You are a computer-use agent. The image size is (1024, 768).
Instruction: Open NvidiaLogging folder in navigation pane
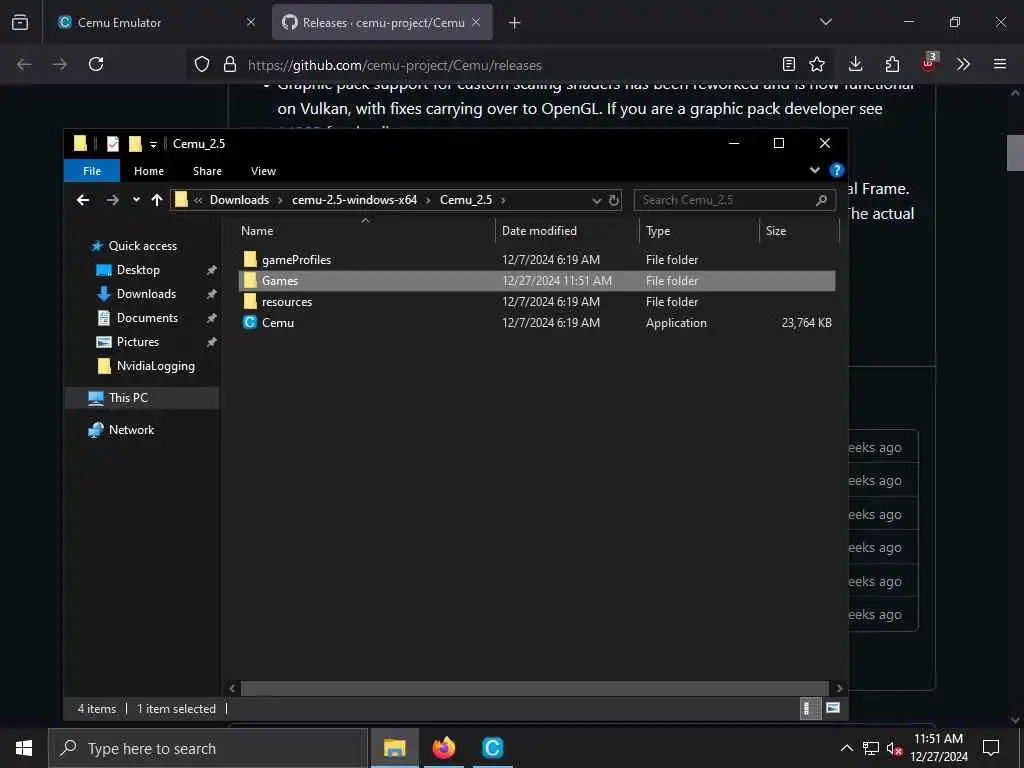click(x=155, y=366)
